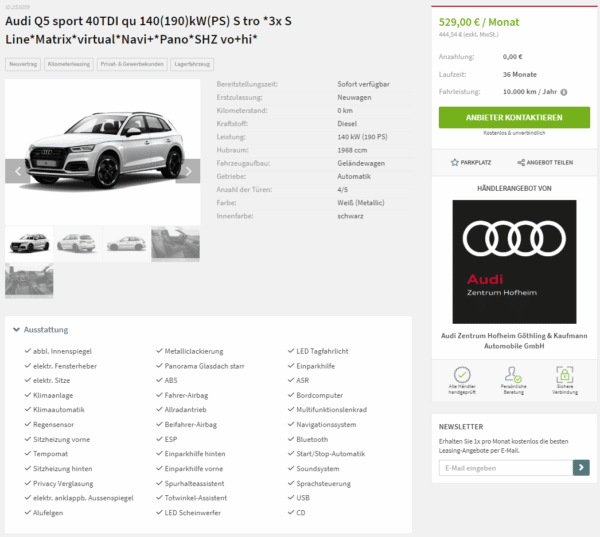Click the 'Automatik' Getriebe value
The height and width of the screenshot is (537, 600).
click(354, 176)
